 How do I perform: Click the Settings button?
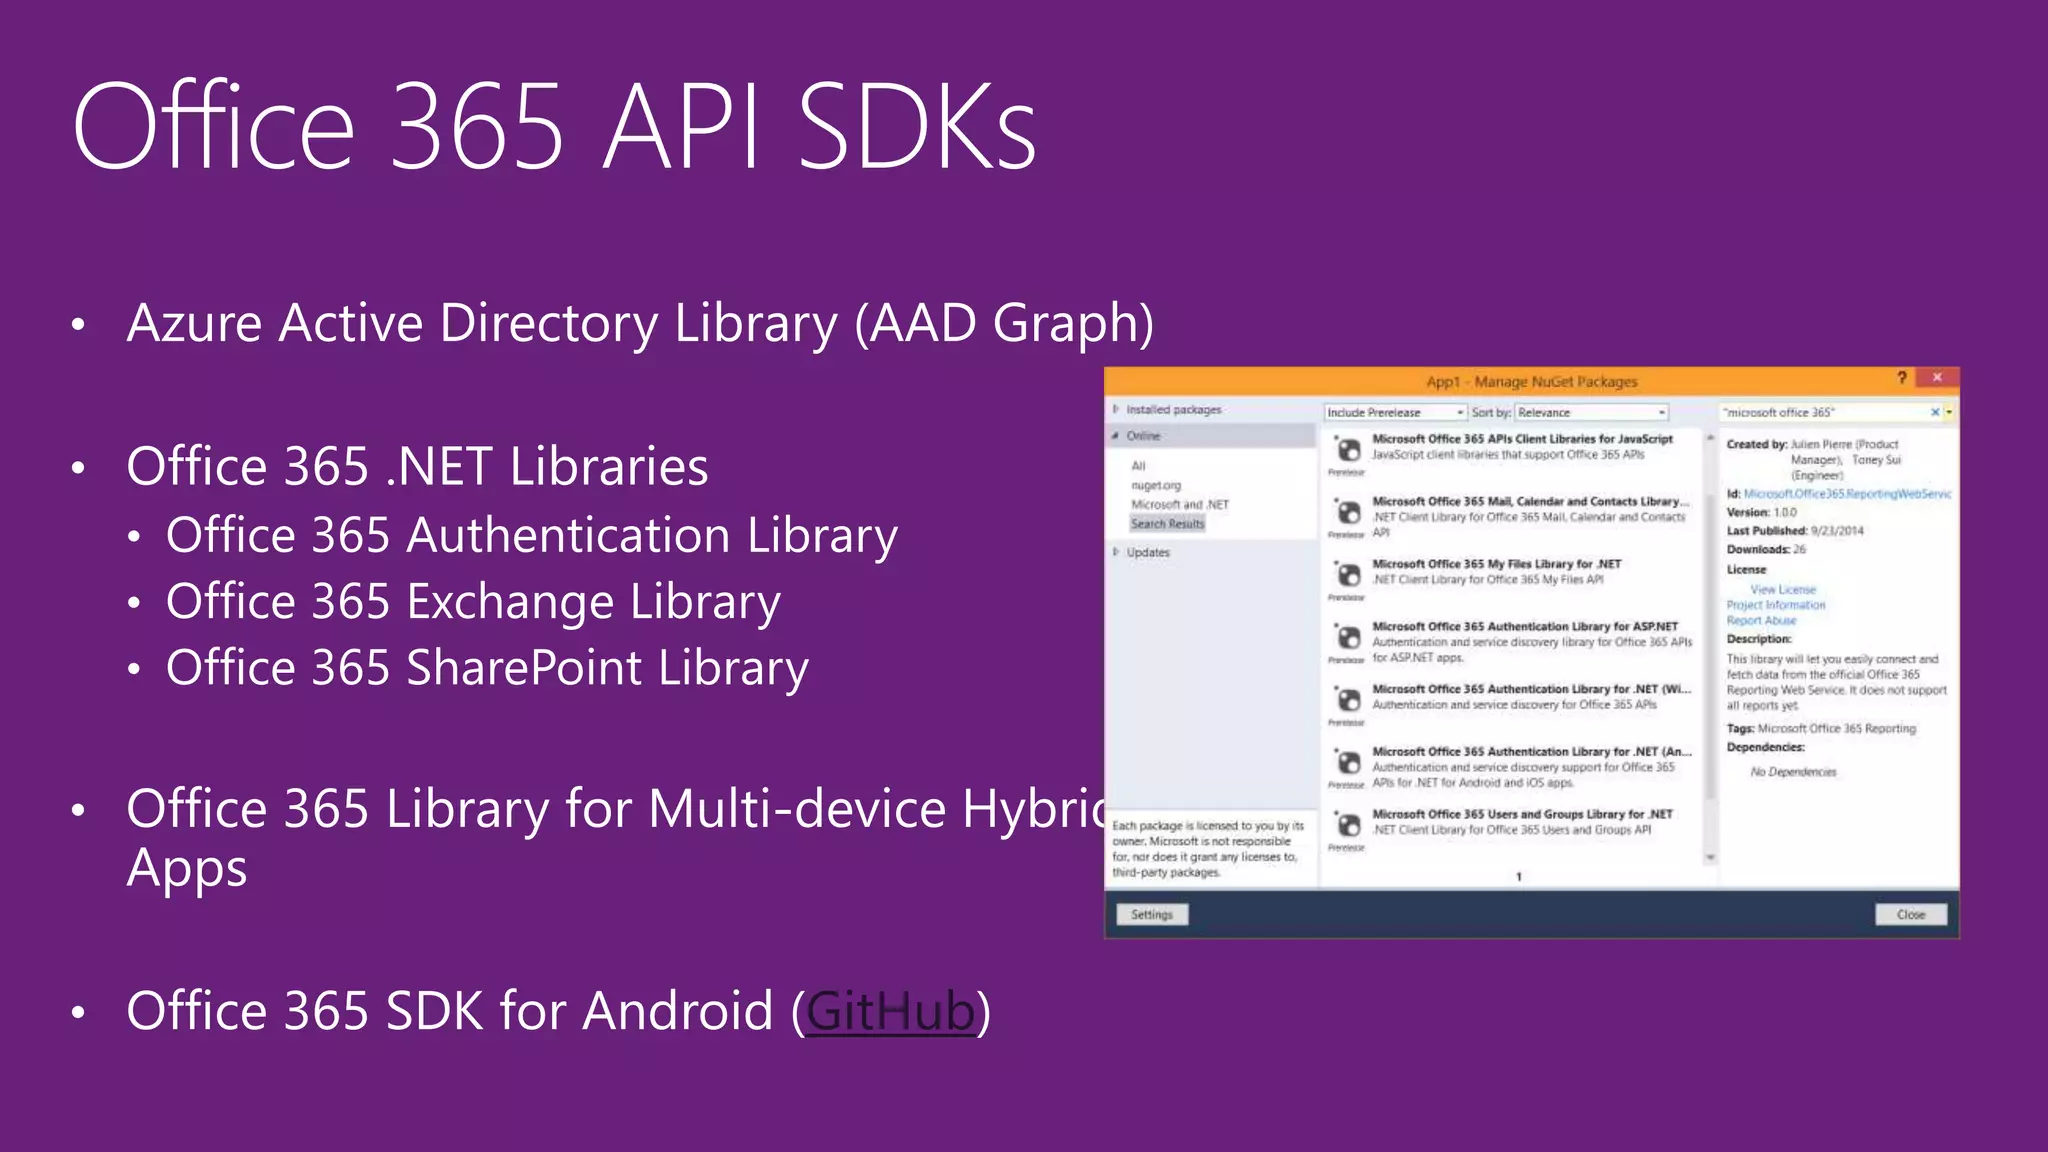click(x=1152, y=914)
